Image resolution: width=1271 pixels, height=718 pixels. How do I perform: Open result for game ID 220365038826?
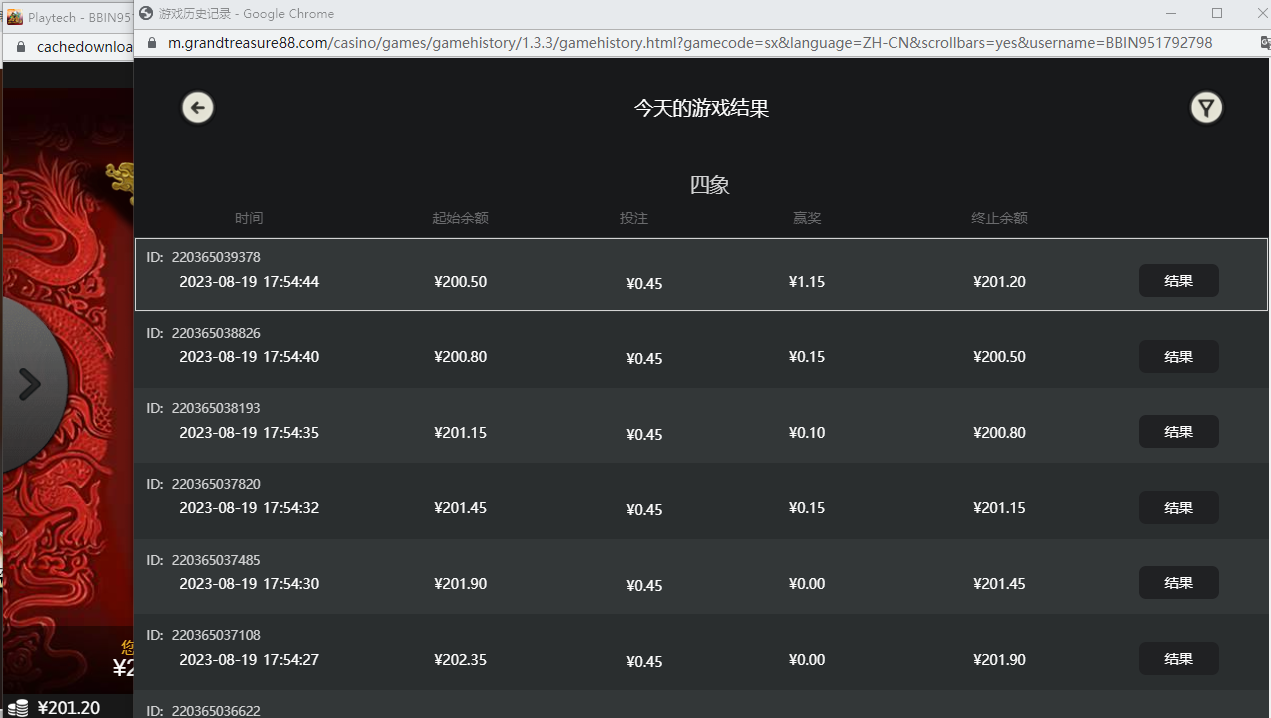point(1178,357)
